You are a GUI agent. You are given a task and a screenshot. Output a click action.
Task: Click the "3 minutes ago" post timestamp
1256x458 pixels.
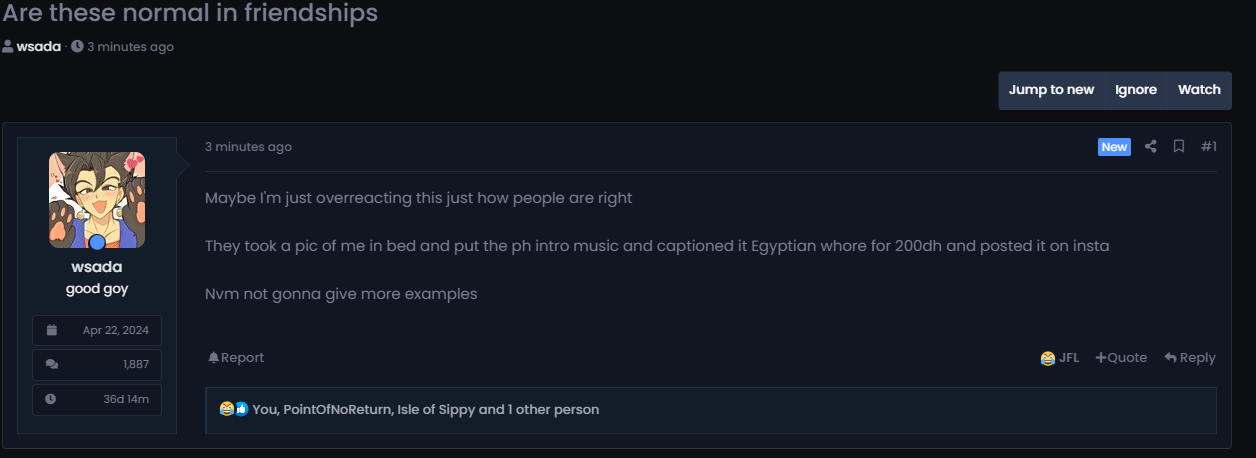tap(248, 147)
